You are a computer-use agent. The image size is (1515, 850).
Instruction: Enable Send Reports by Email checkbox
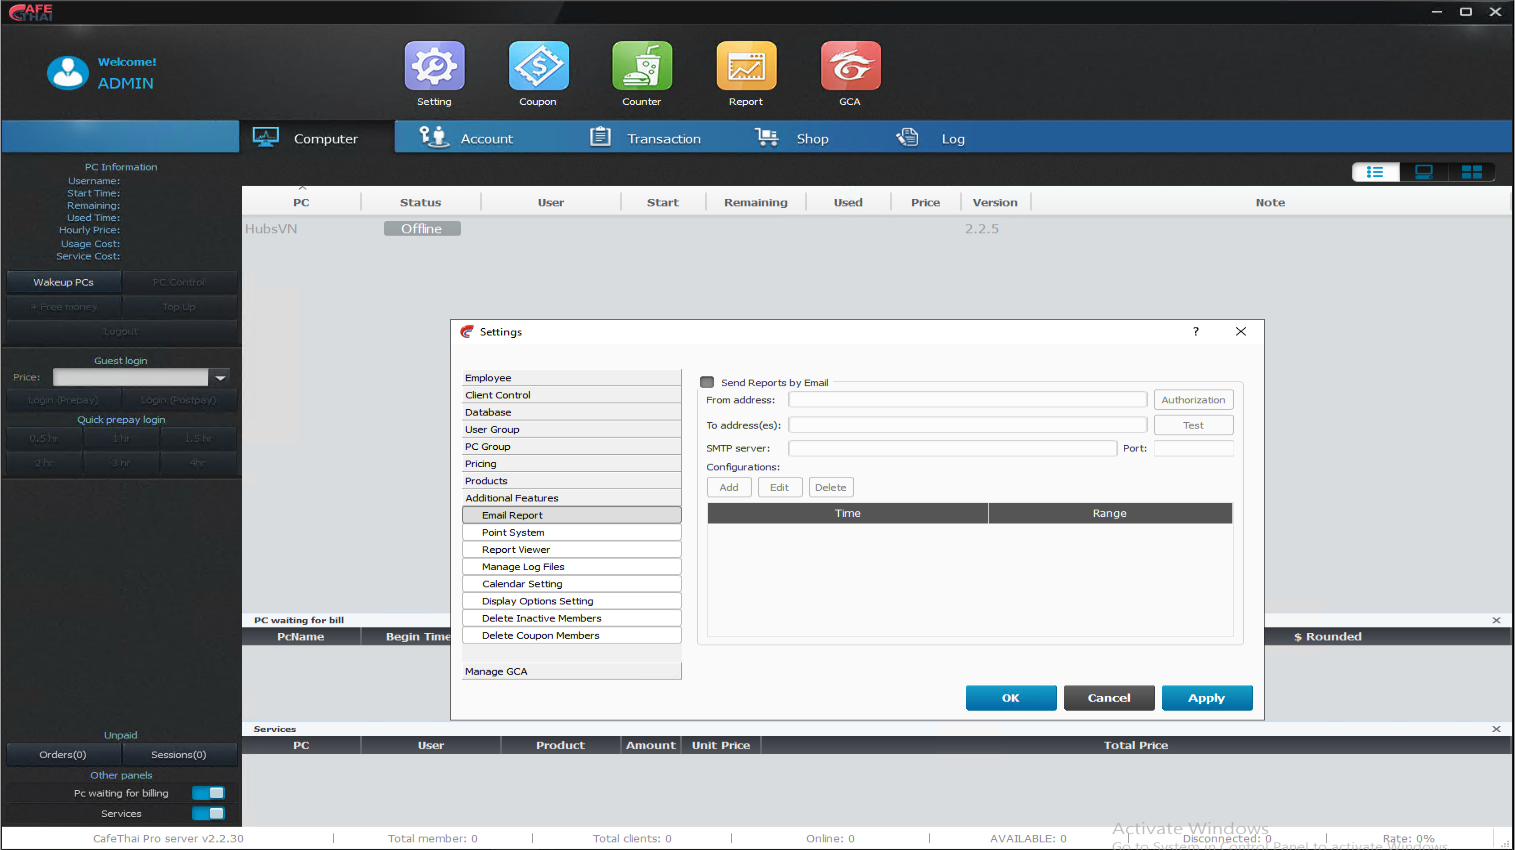[x=708, y=382]
